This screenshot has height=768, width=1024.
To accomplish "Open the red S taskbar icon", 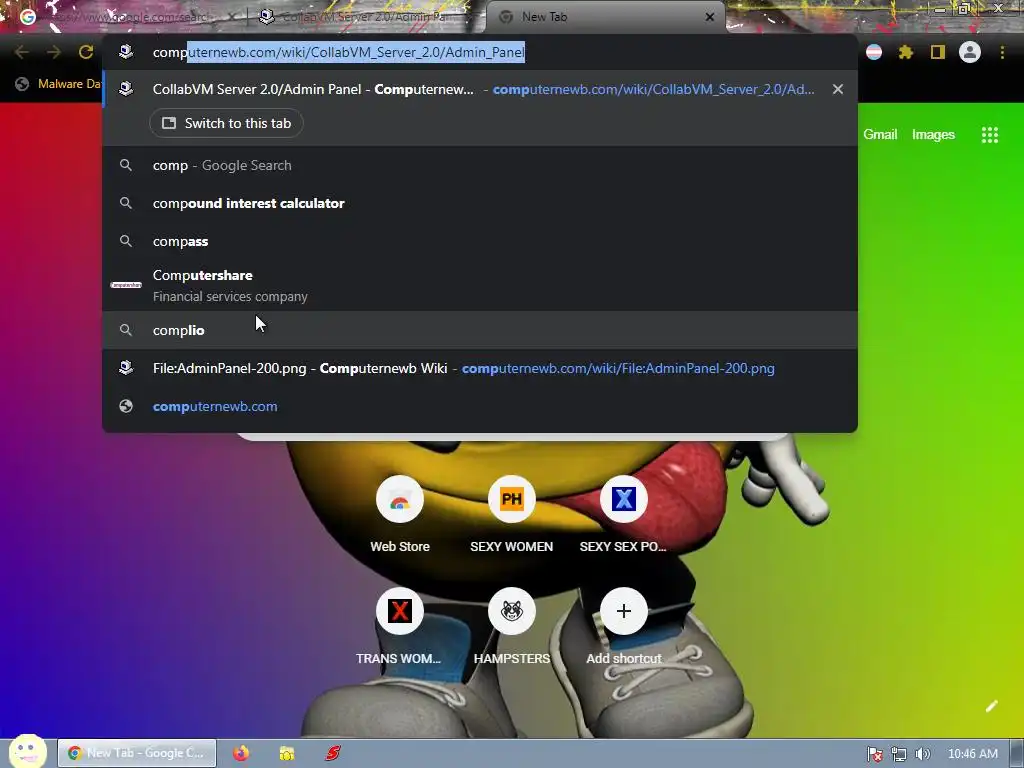I will 333,753.
